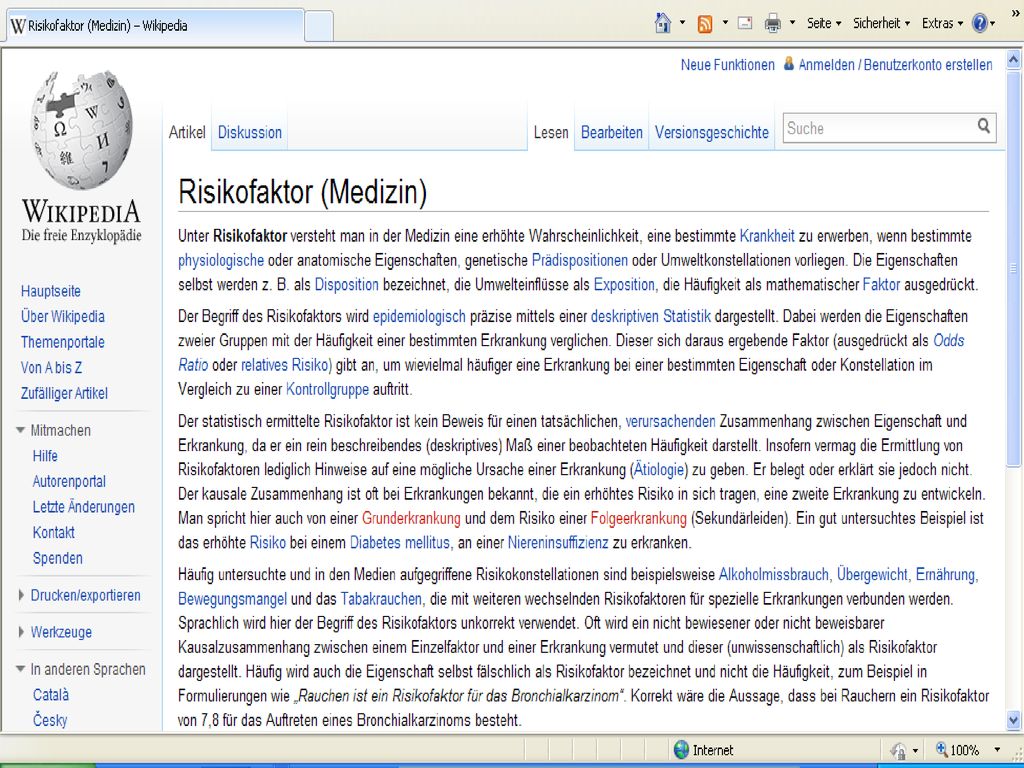Open Themenportale sidebar link

tap(63, 342)
